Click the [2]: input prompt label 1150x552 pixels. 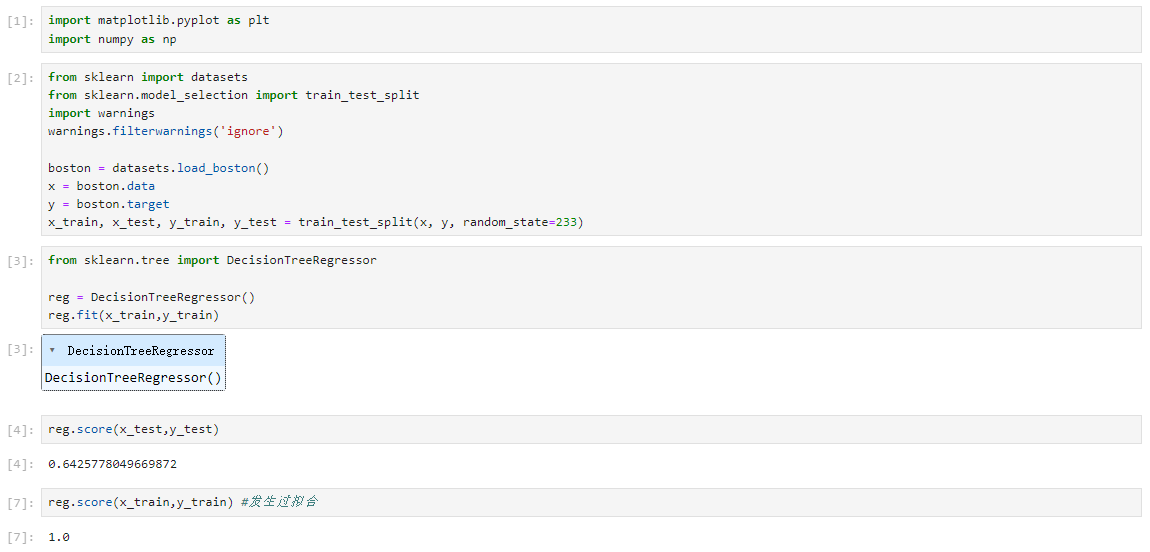tap(20, 78)
